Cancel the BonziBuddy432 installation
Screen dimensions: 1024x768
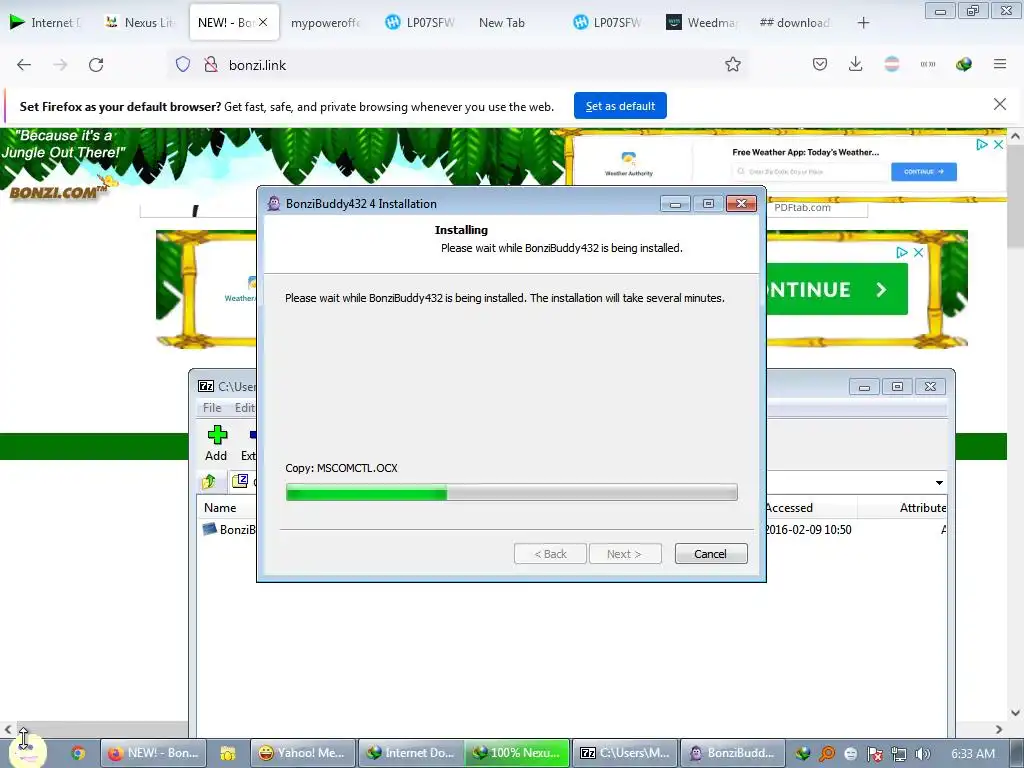pos(711,554)
